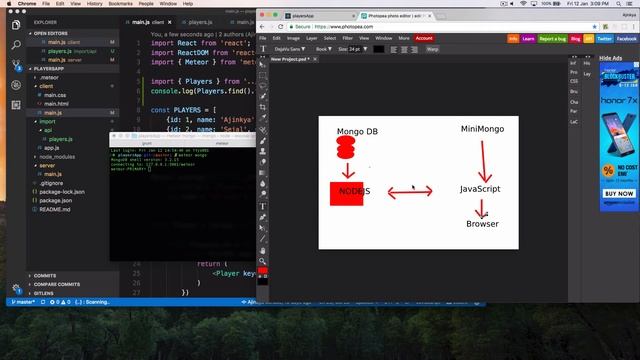Choose the Path Select tool in Photopea
The image size is (640, 360).
(262, 228)
